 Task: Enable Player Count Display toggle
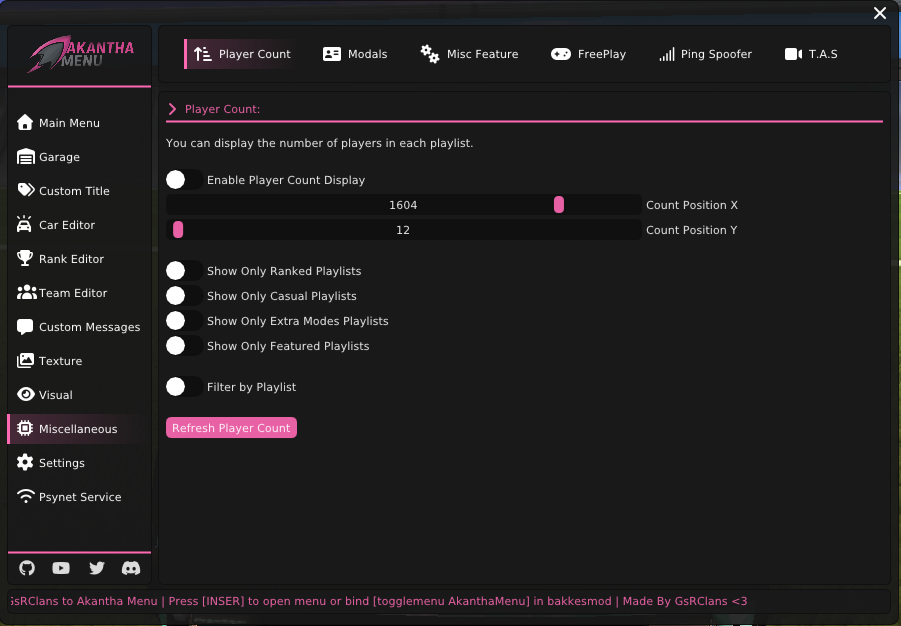(183, 180)
